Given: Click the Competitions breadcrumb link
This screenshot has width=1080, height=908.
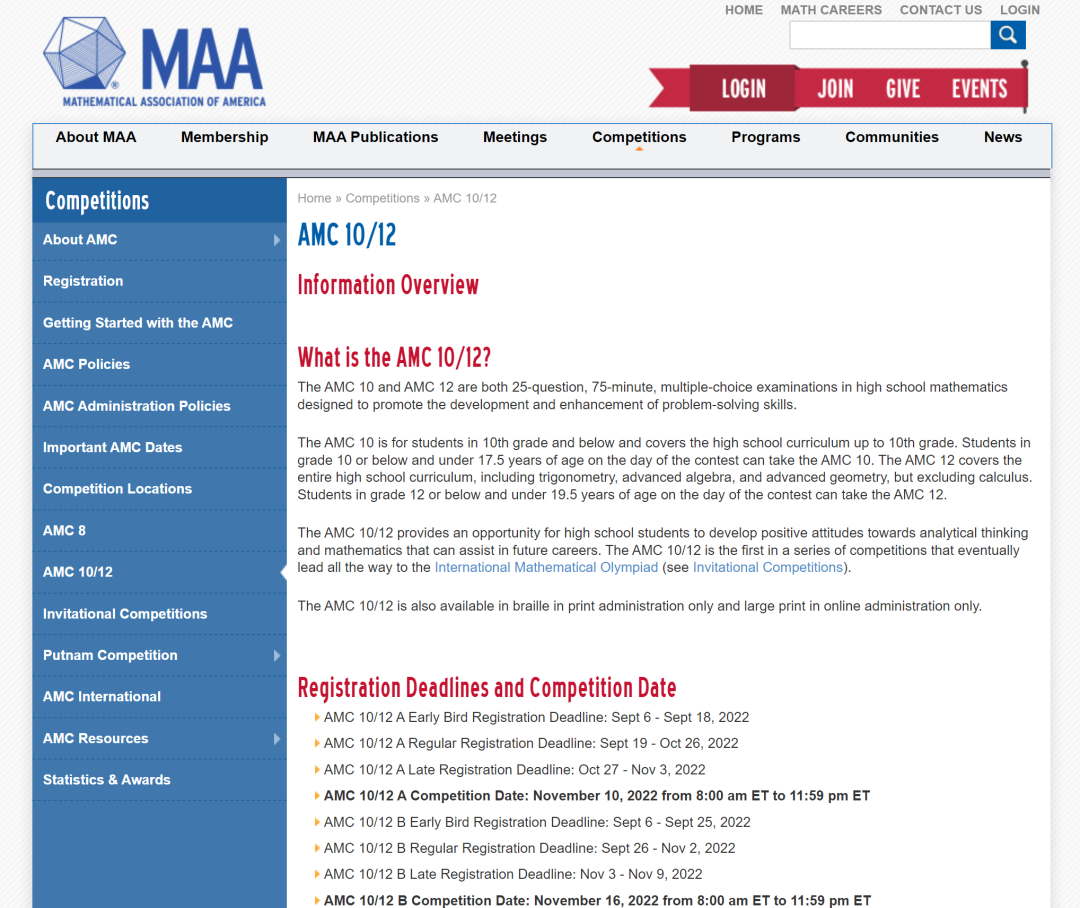Looking at the screenshot, I should click(382, 198).
